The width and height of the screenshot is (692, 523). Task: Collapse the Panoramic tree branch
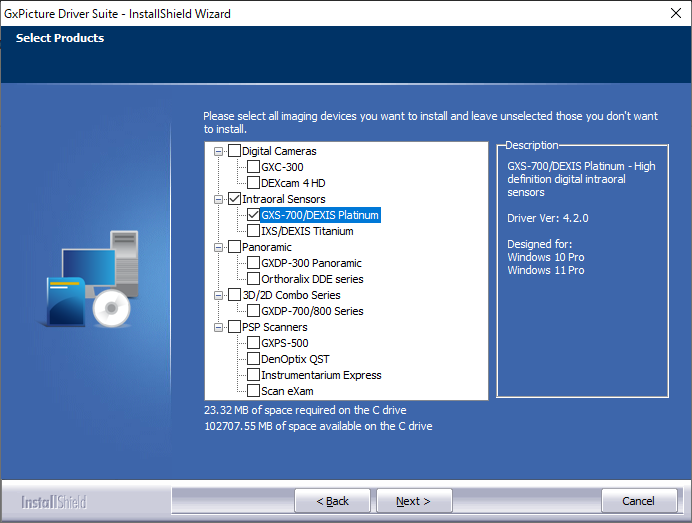pos(219,247)
